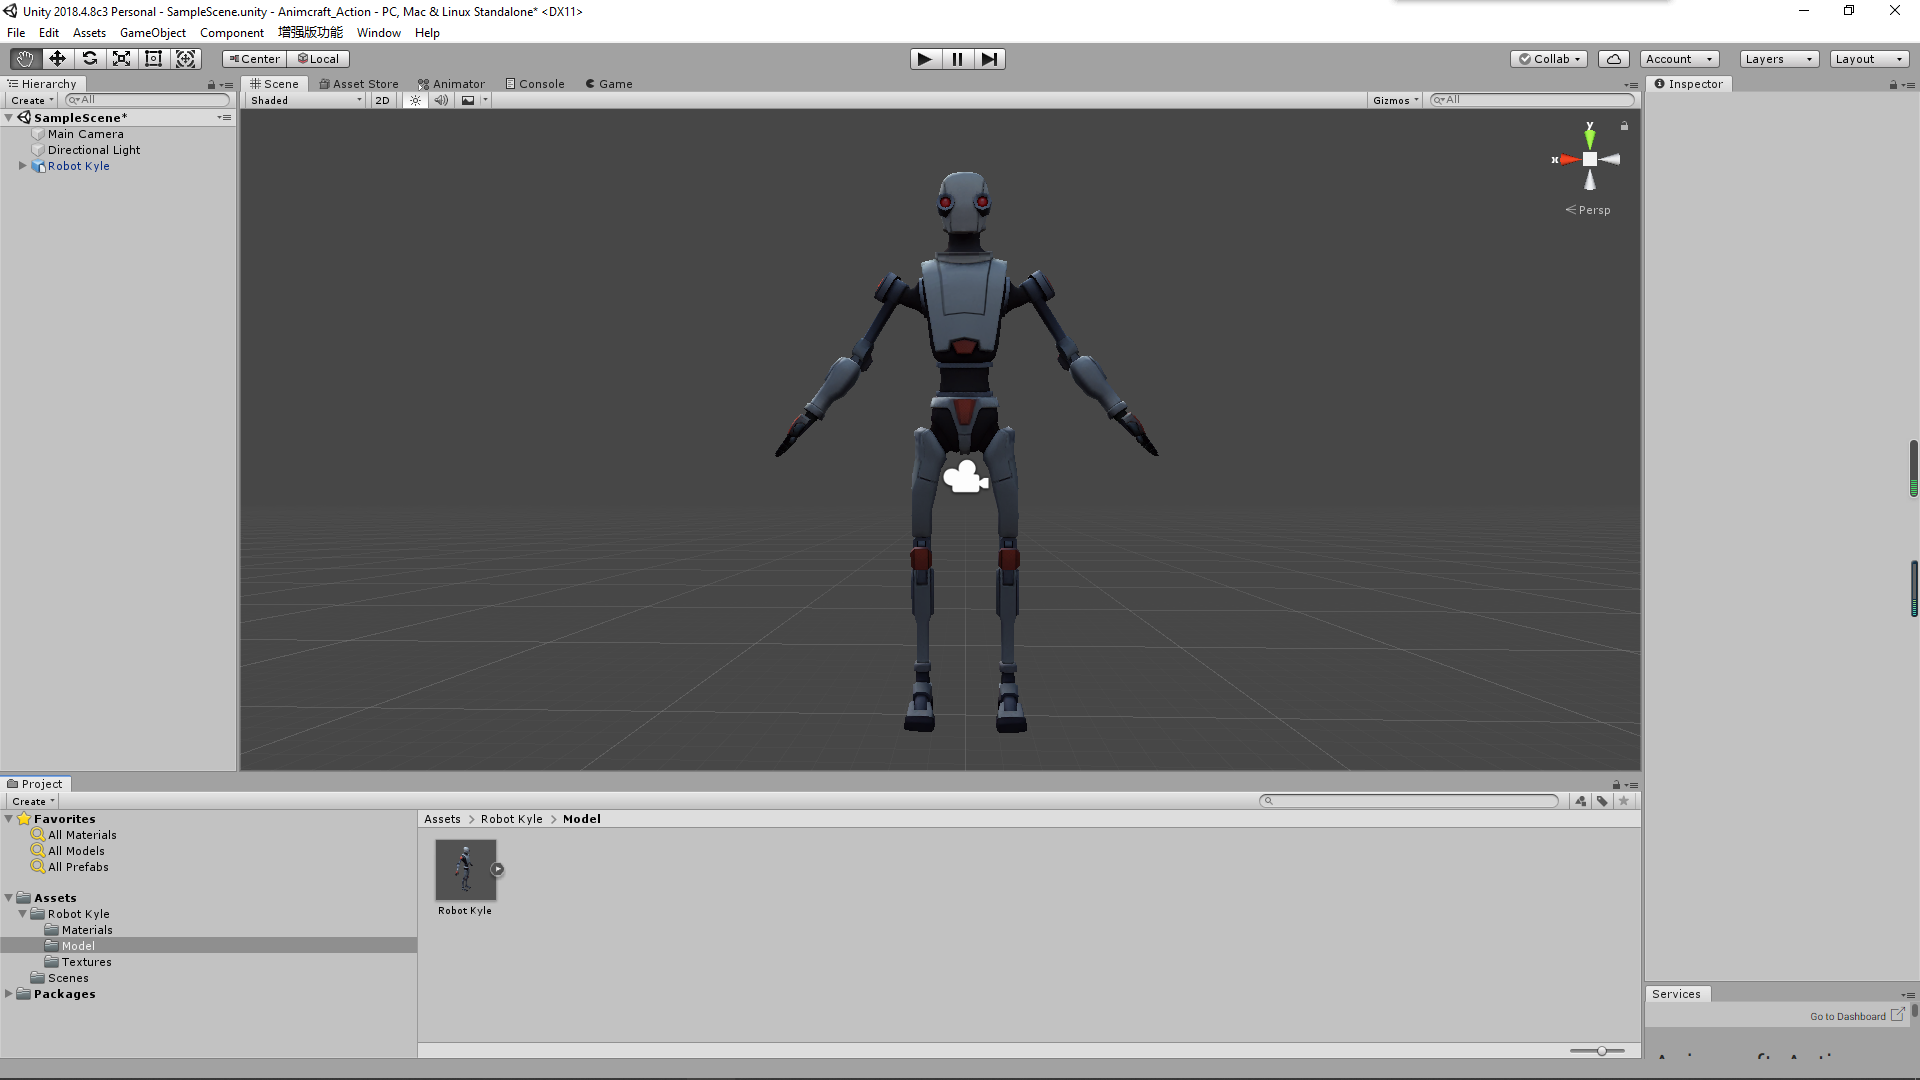Screen dimensions: 1920x1080
Task: Click the Play button
Action: pyautogui.click(x=925, y=59)
